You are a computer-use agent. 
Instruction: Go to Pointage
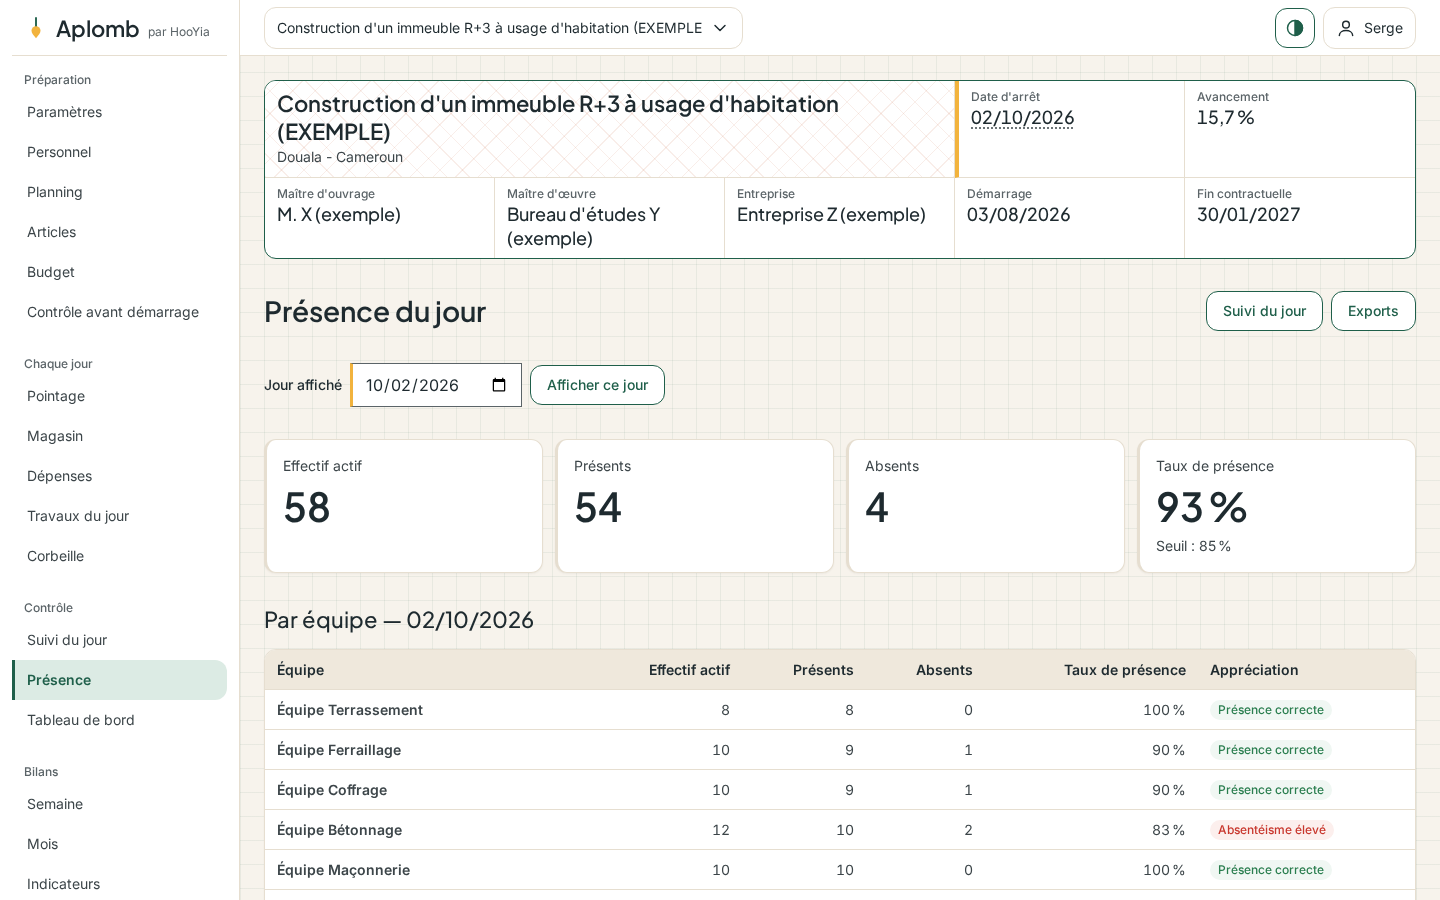pyautogui.click(x=119, y=396)
